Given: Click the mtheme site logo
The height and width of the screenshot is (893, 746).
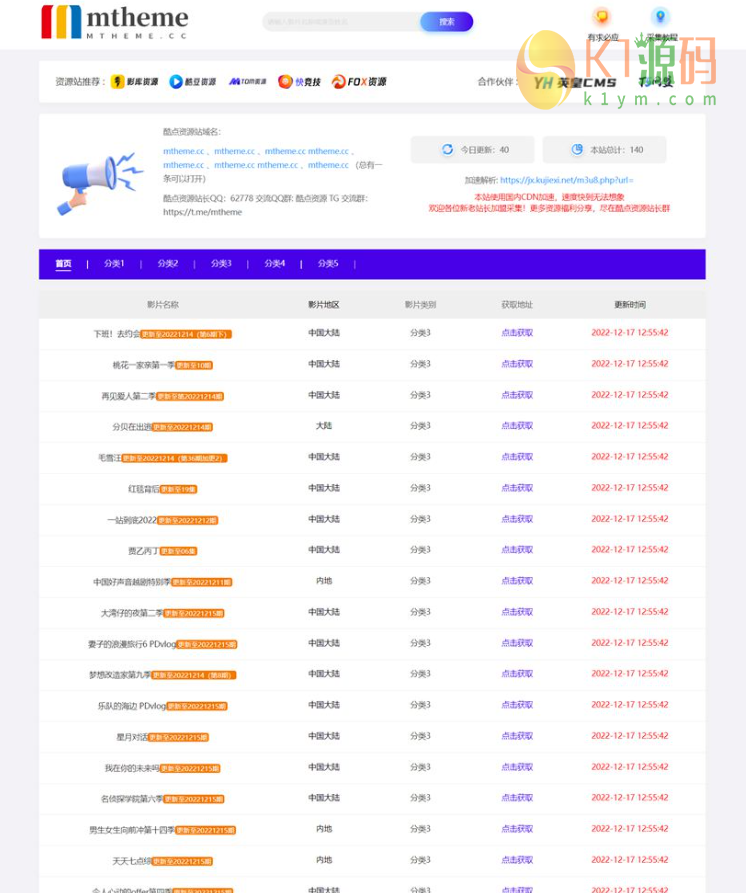Looking at the screenshot, I should click(114, 22).
